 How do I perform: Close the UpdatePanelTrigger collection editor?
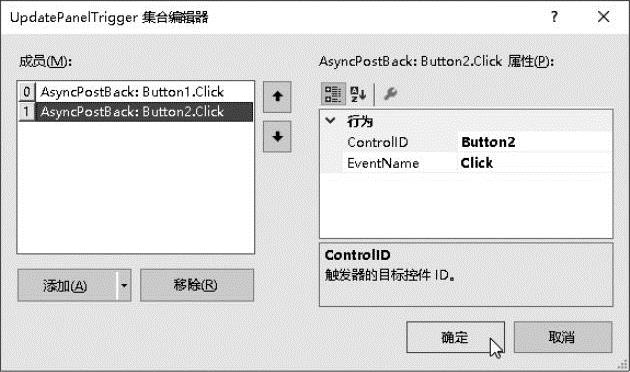(603, 17)
